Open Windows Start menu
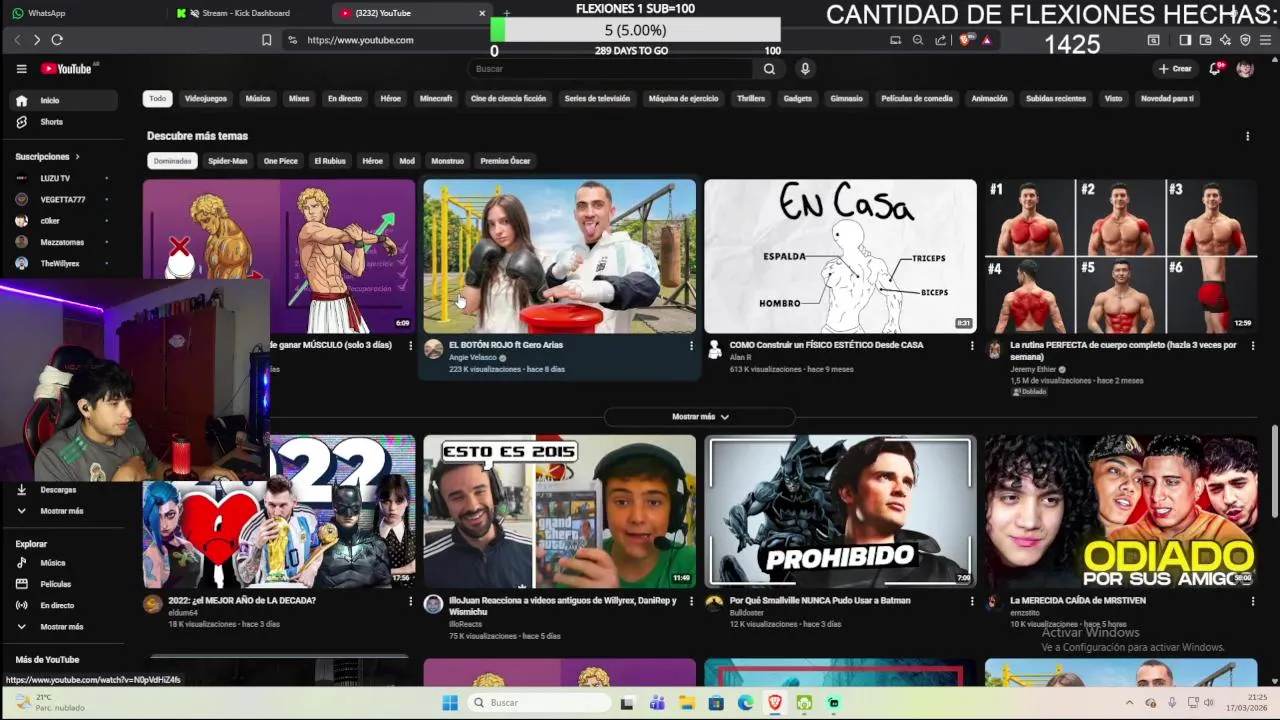Viewport: 1280px width, 720px height. click(450, 703)
